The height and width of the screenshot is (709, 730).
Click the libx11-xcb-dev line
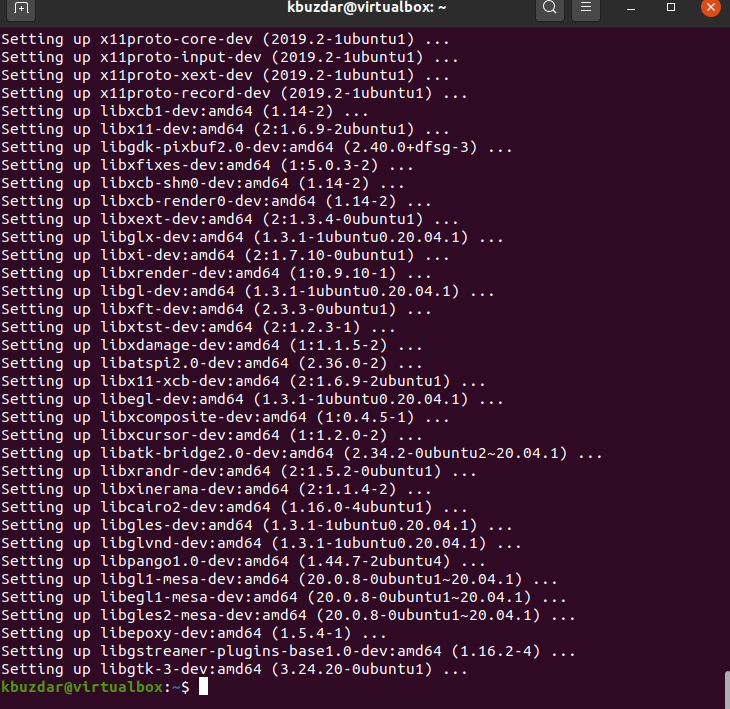[243, 381]
